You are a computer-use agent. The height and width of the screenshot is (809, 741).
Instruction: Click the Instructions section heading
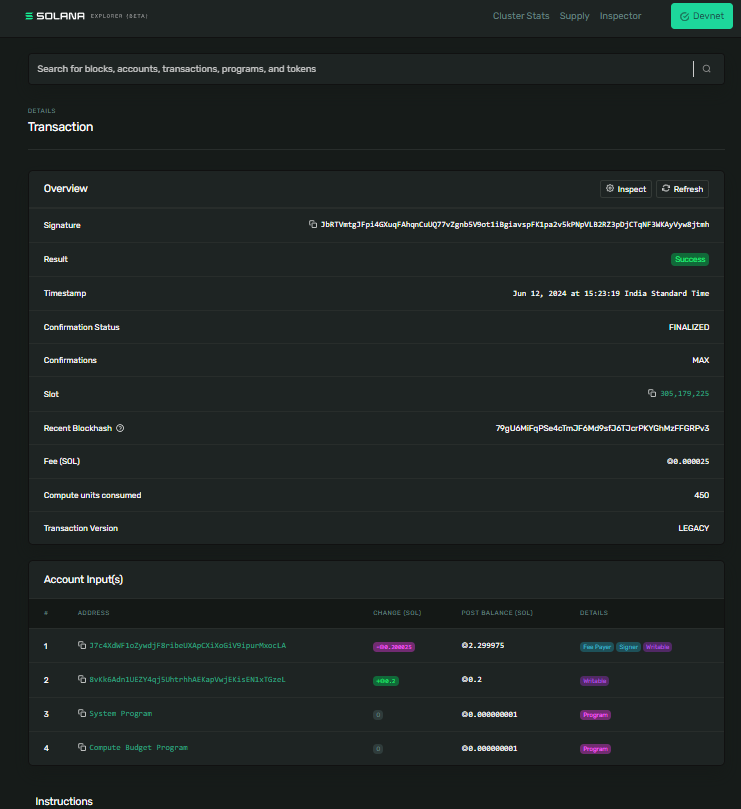(x=64, y=801)
